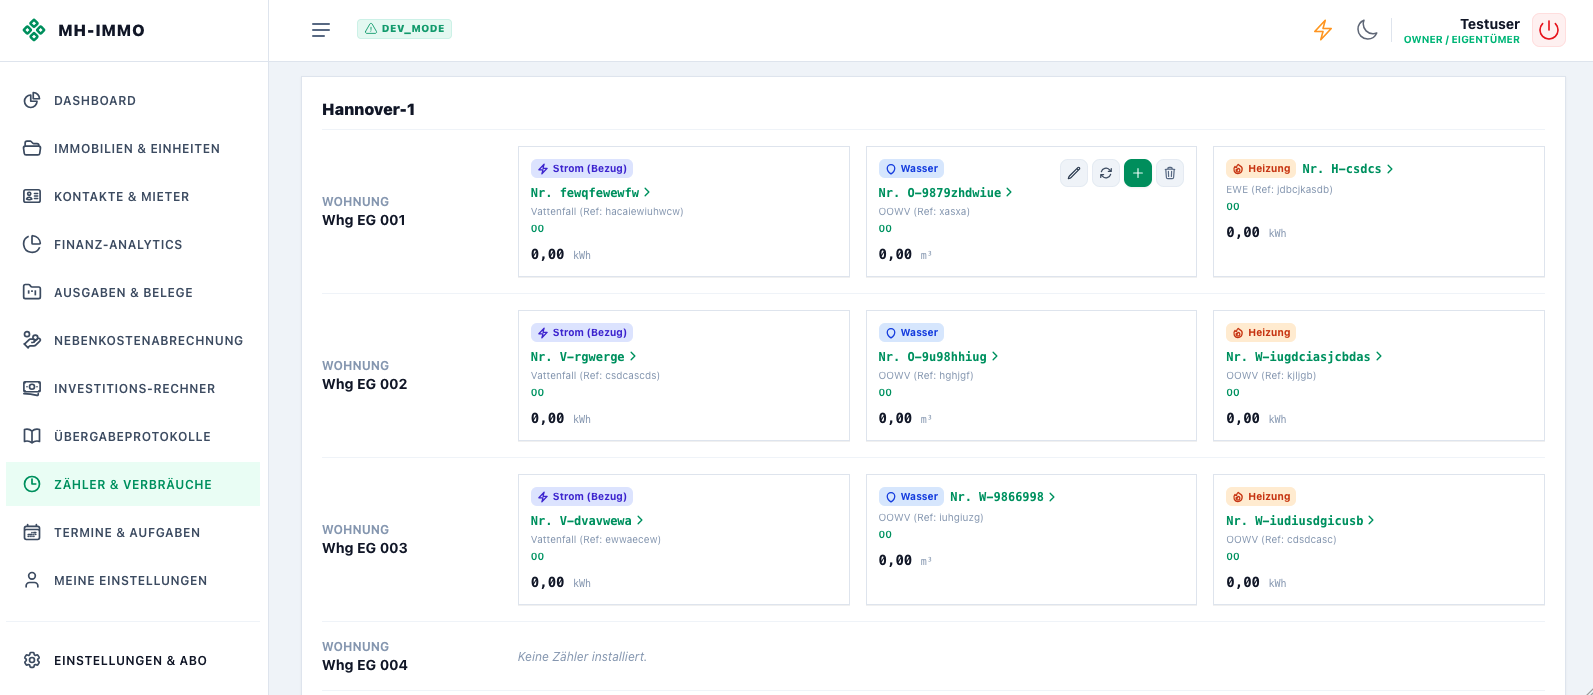Select Nebenkostenabrechnung in sidebar
The height and width of the screenshot is (695, 1593).
[x=133, y=340]
